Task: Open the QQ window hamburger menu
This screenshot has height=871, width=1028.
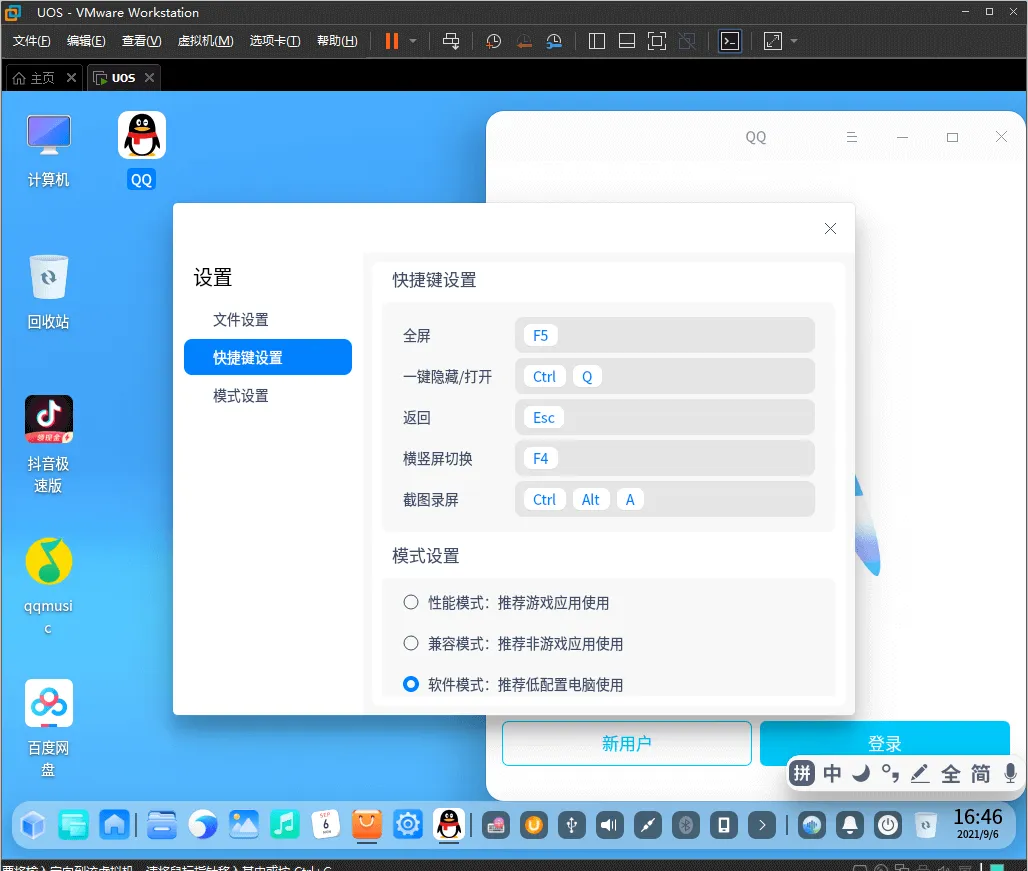Action: (x=852, y=137)
